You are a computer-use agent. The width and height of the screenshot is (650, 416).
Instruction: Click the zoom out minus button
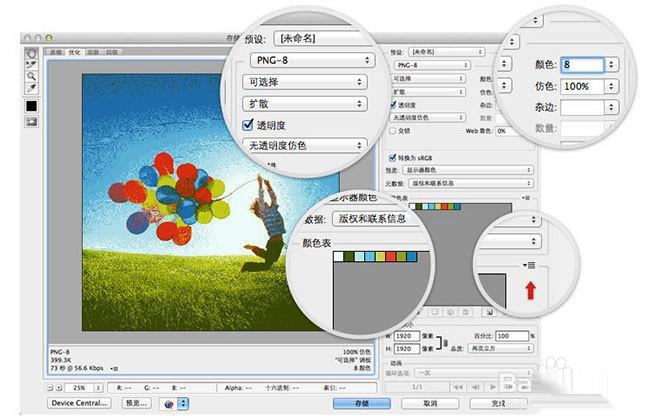(x=50, y=388)
